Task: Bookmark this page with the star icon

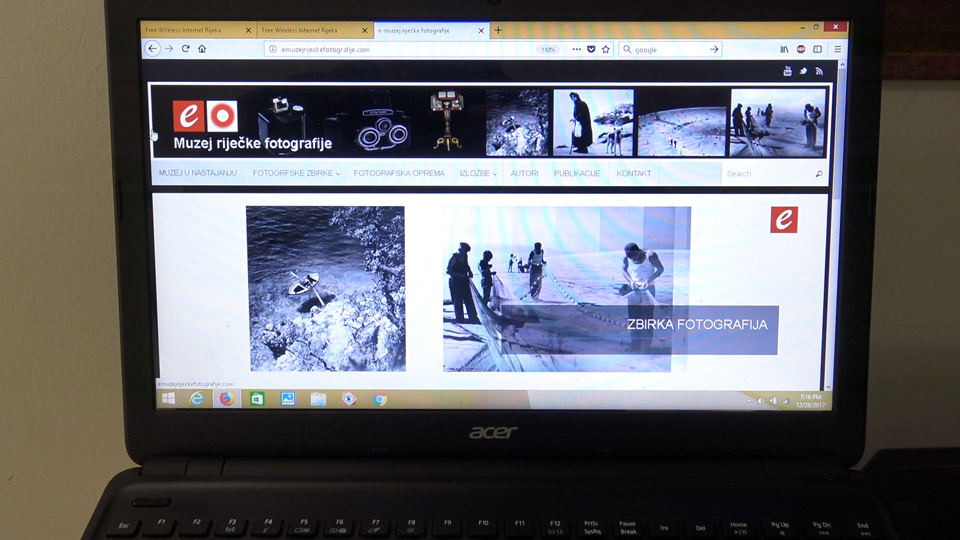Action: coord(606,49)
